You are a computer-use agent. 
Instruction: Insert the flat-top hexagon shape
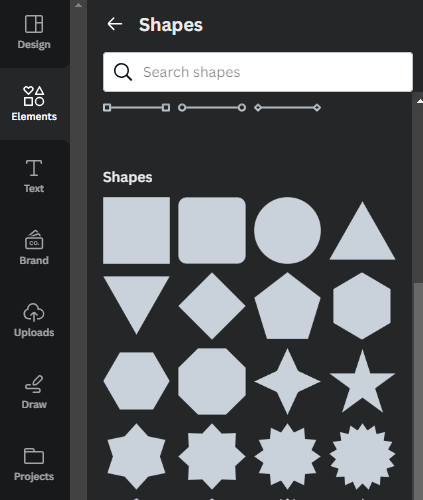[x=136, y=381]
